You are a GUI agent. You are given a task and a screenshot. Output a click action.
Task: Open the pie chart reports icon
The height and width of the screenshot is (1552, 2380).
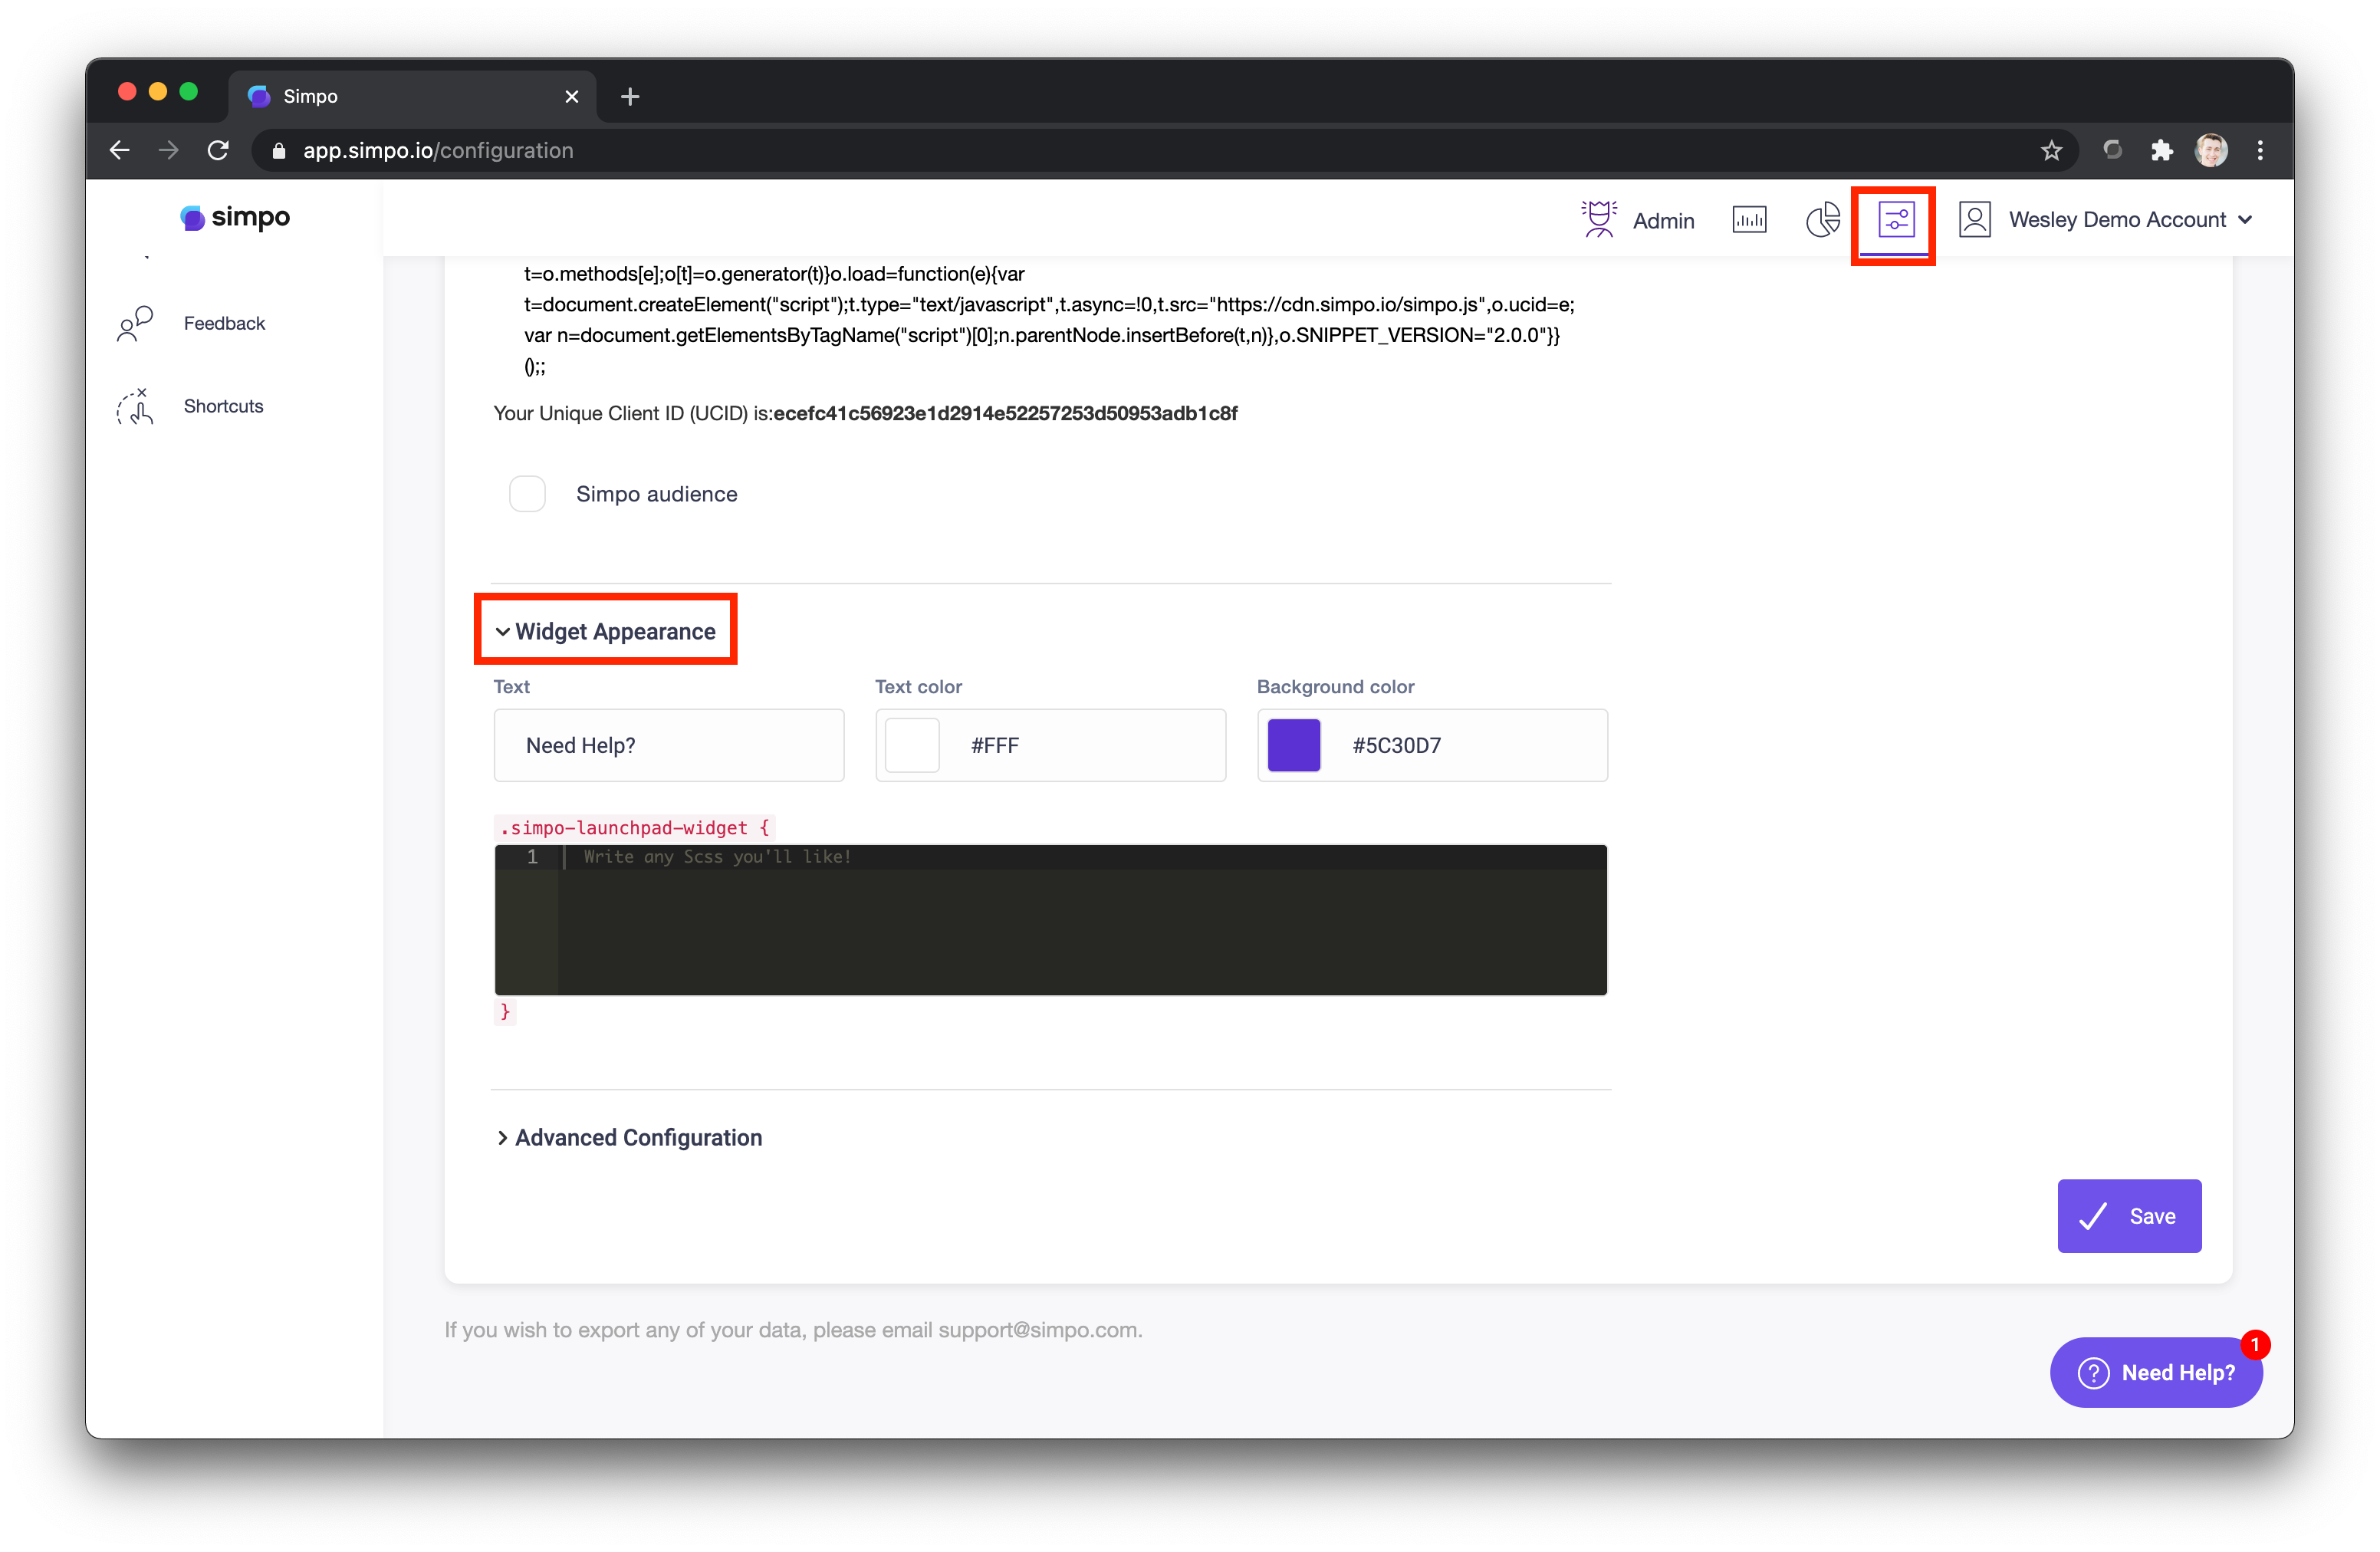pyautogui.click(x=1823, y=219)
